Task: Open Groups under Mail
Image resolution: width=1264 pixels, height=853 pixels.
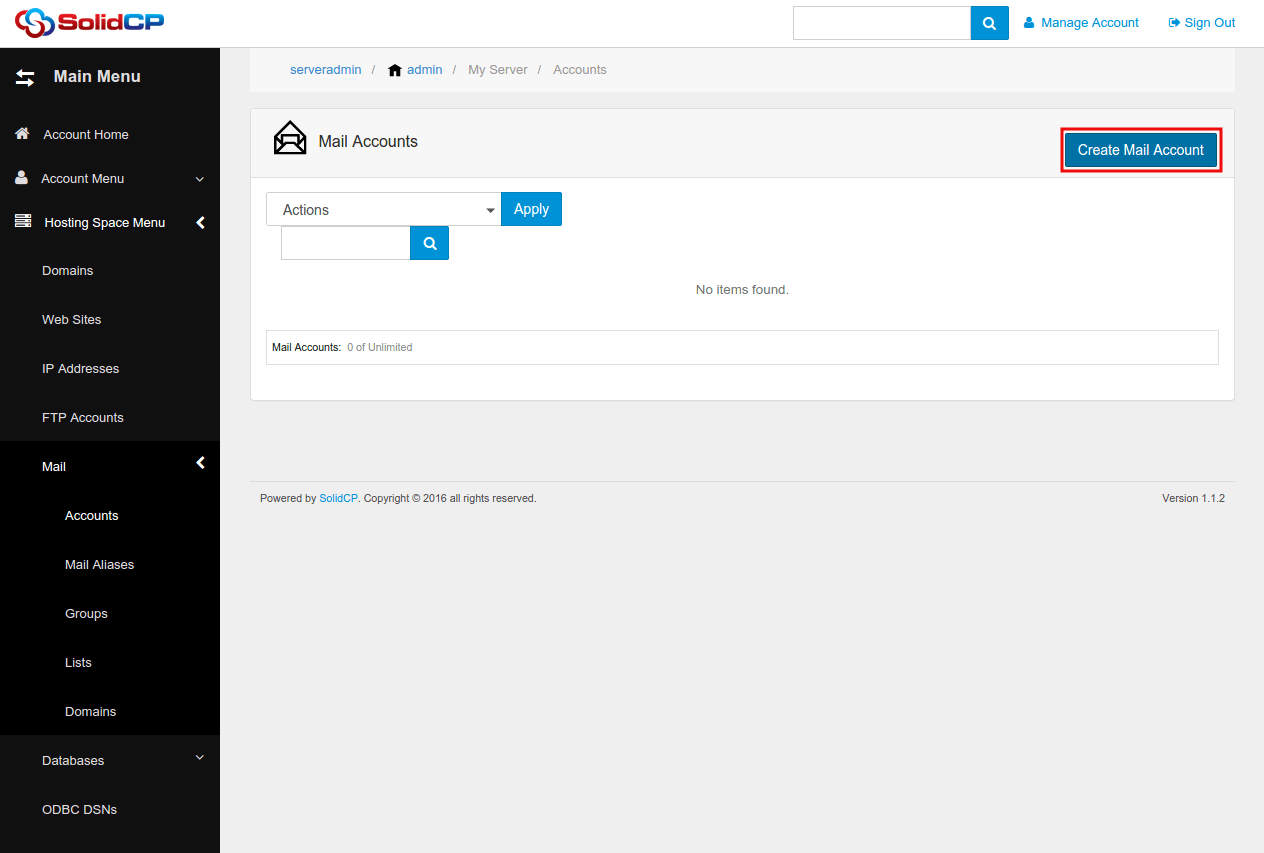Action: click(86, 614)
